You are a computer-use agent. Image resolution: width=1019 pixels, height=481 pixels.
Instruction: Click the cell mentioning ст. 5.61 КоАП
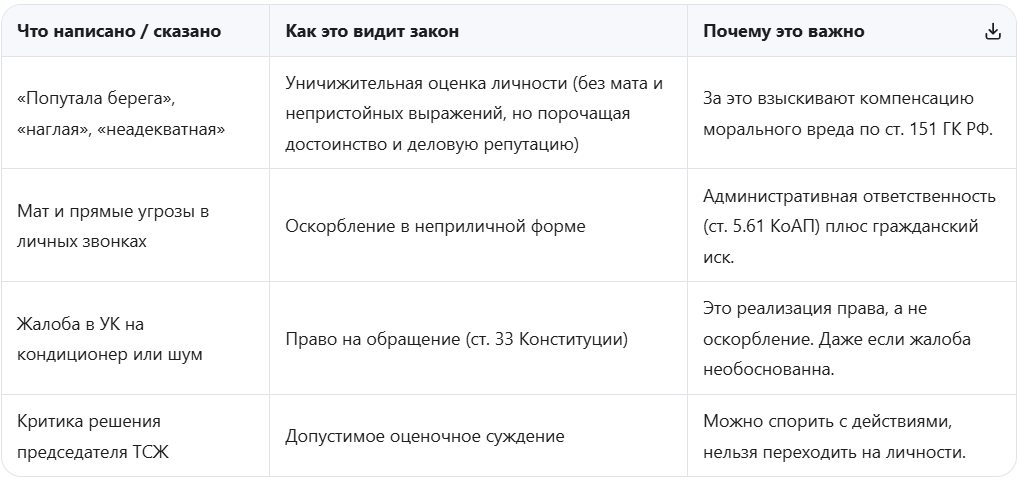point(849,226)
